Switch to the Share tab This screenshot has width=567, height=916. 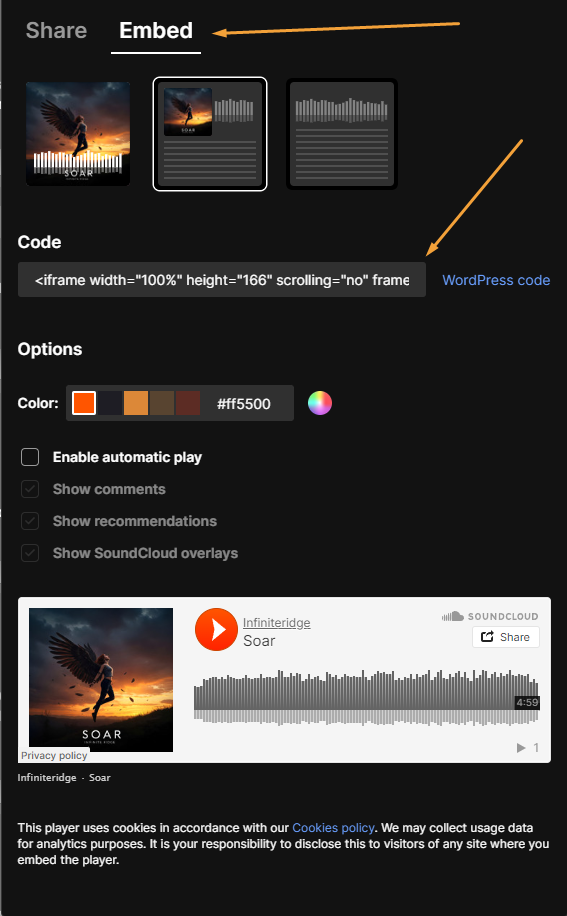tap(56, 30)
